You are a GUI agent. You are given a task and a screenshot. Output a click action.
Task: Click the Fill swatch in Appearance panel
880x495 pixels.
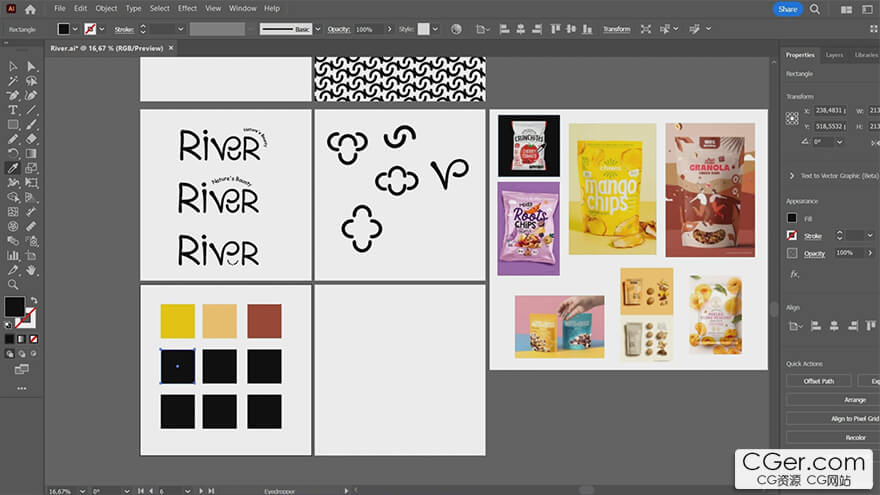[x=792, y=218]
